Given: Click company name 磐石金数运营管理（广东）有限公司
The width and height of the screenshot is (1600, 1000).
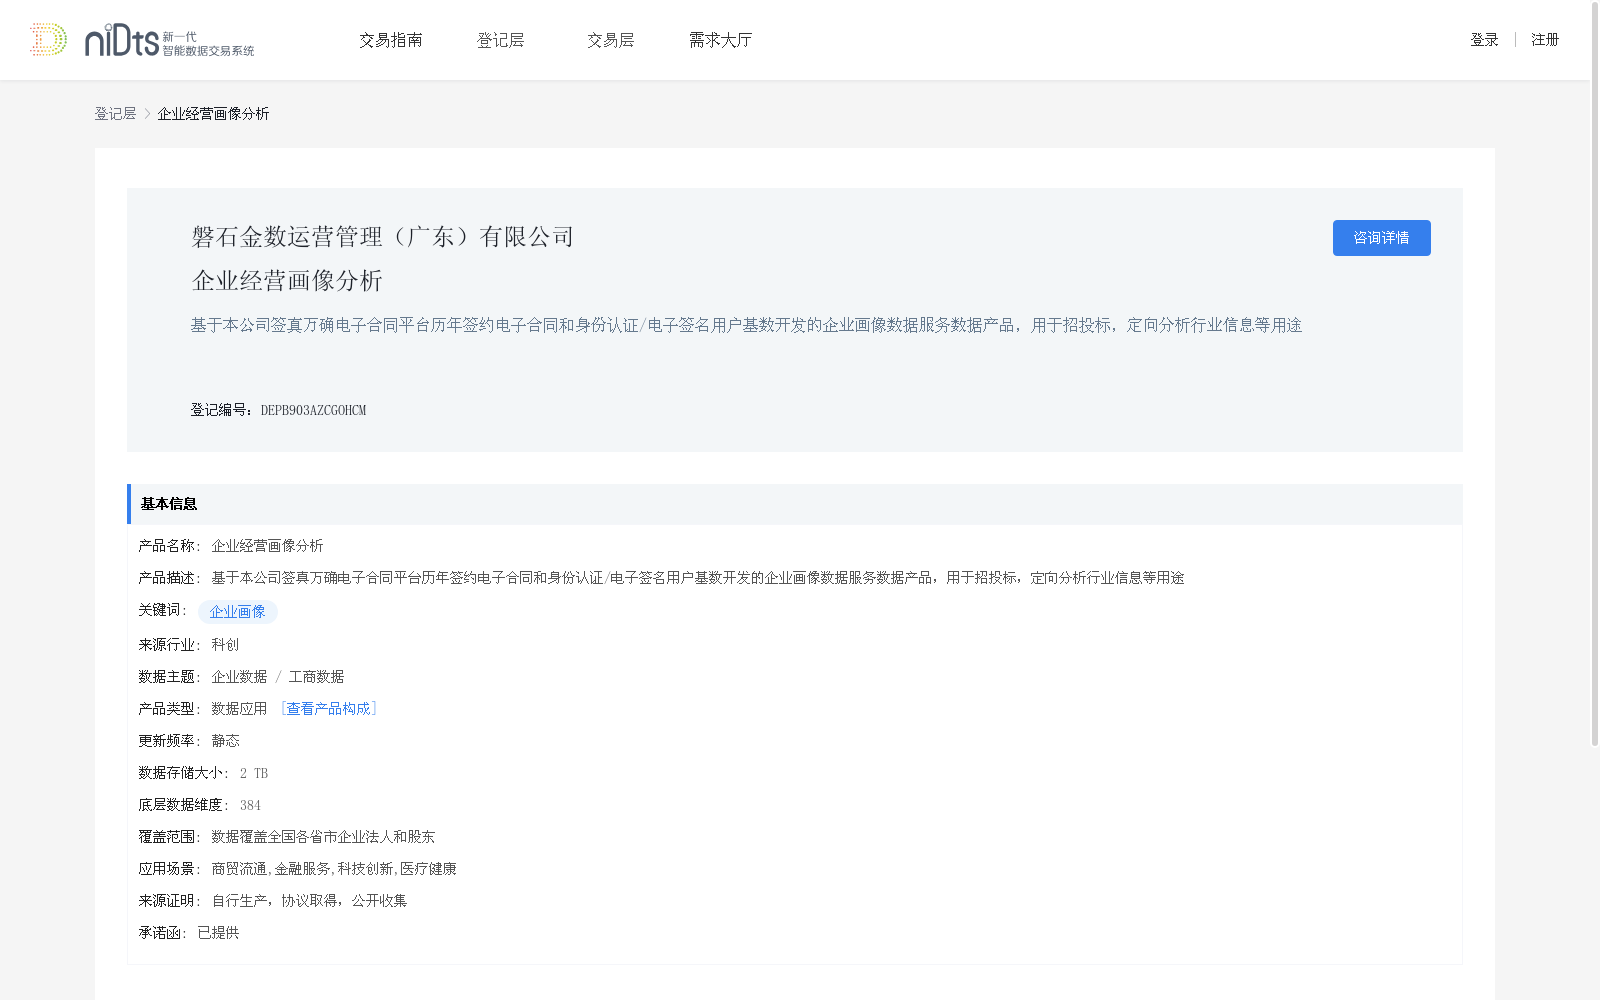Looking at the screenshot, I should (x=383, y=237).
